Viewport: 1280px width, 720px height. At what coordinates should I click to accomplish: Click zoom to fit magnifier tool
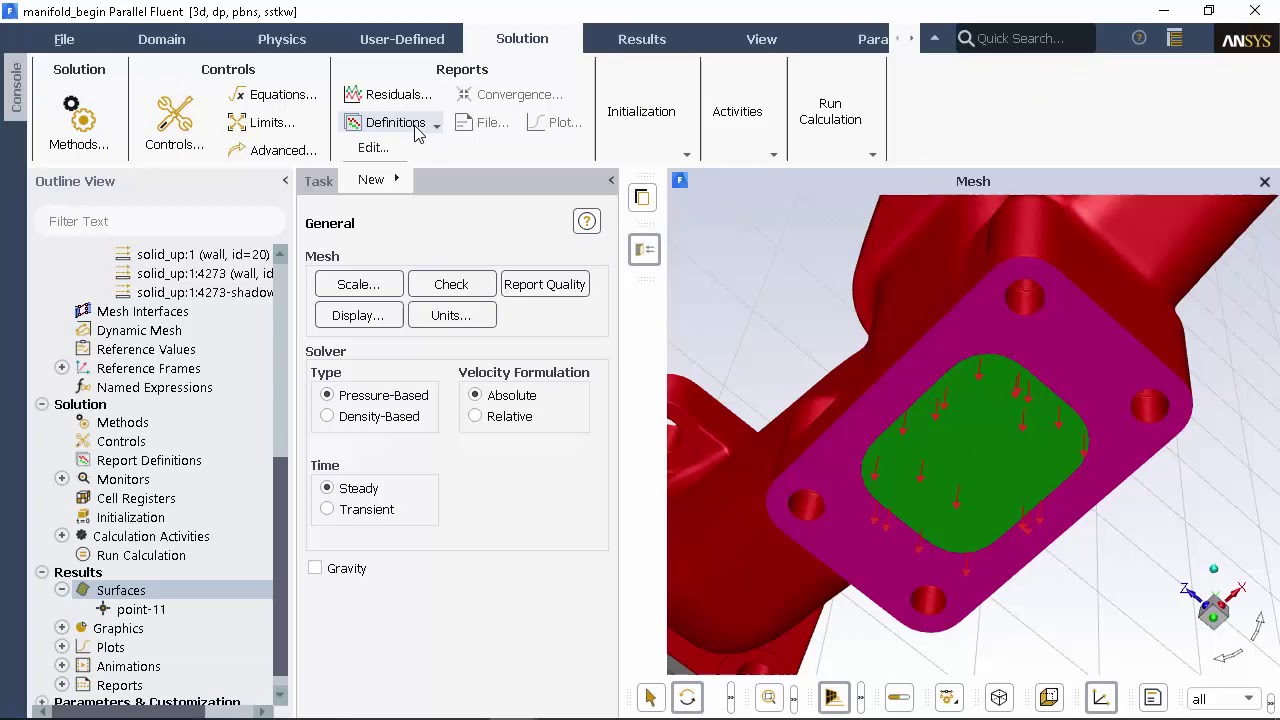pyautogui.click(x=769, y=698)
